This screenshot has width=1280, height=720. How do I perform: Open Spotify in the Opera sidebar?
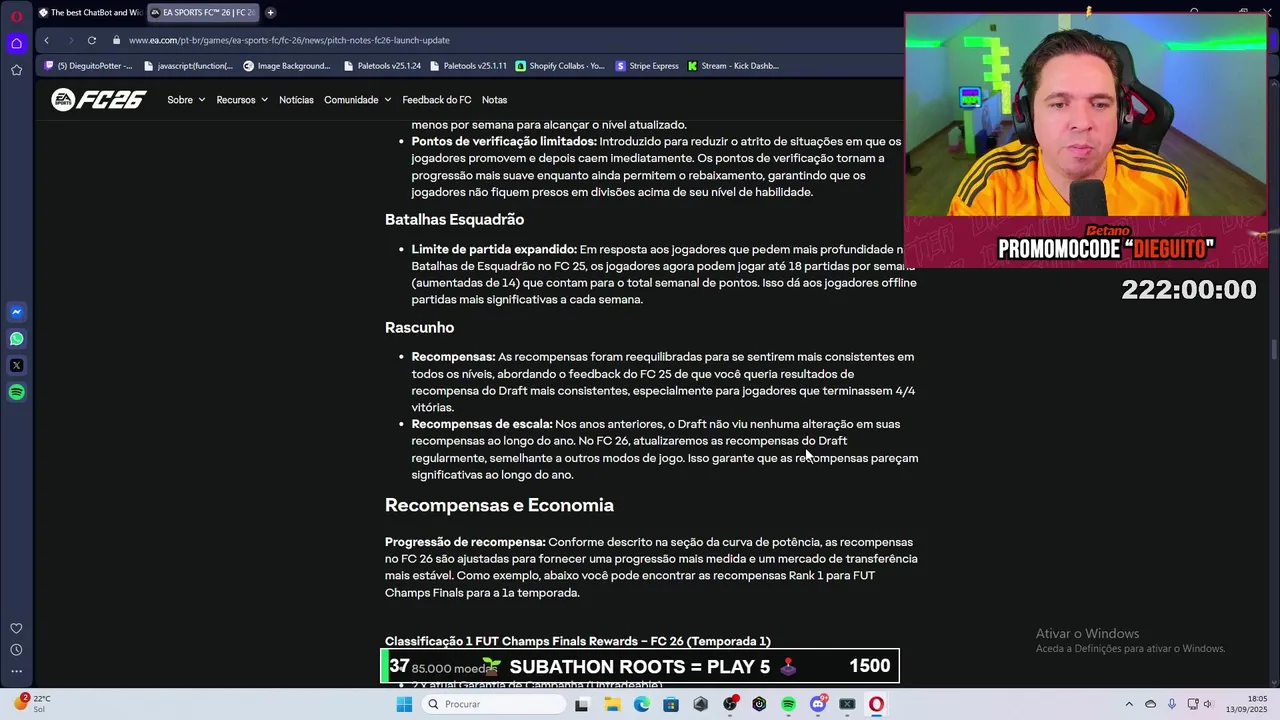(x=16, y=392)
